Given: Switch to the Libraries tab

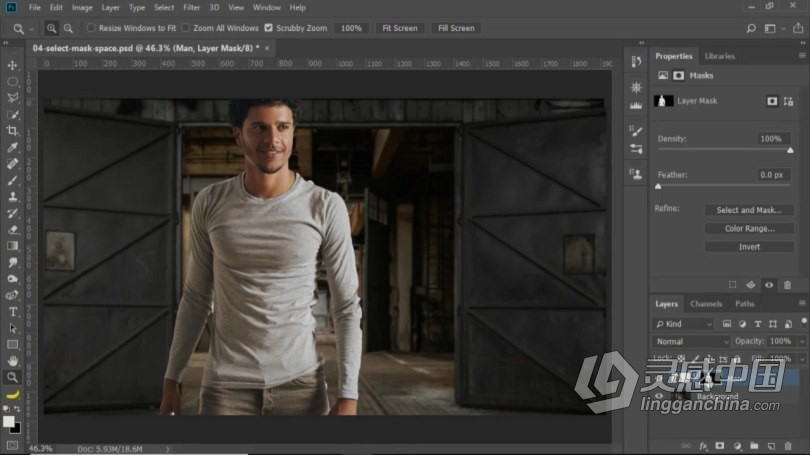Looking at the screenshot, I should tap(720, 56).
